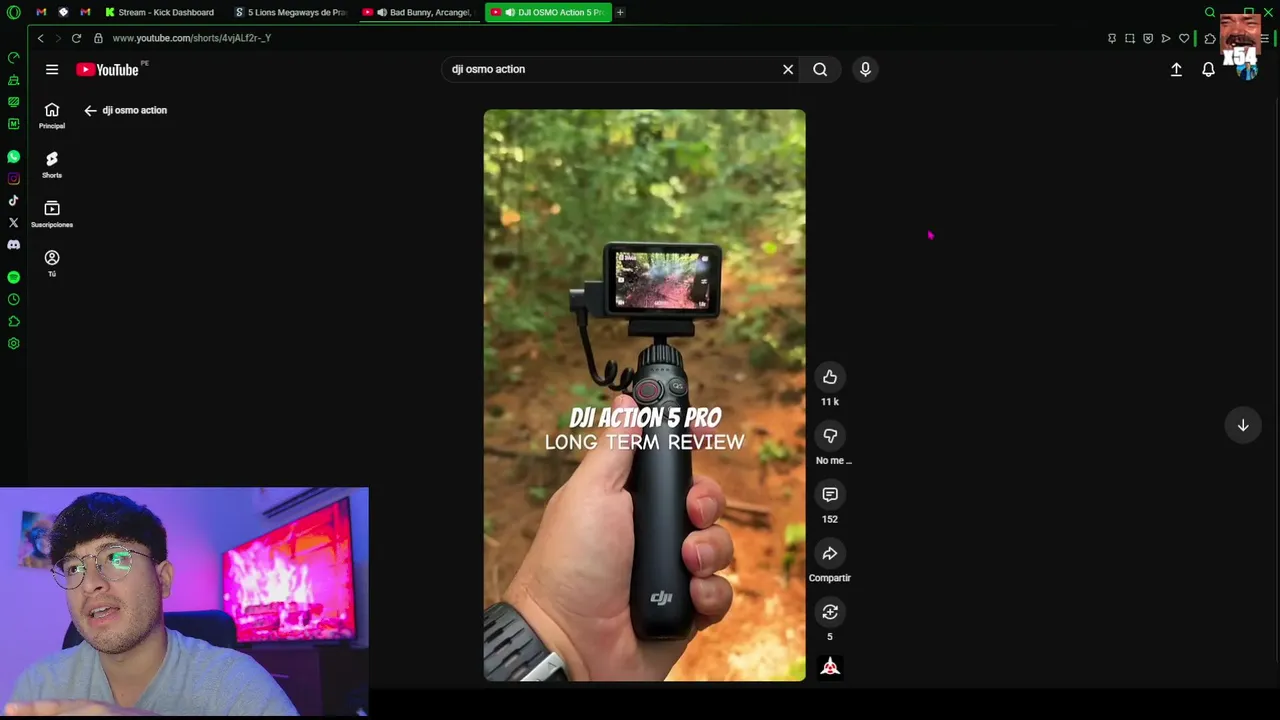Open sidebar settings gear icon
This screenshot has width=1280, height=720.
coord(13,343)
